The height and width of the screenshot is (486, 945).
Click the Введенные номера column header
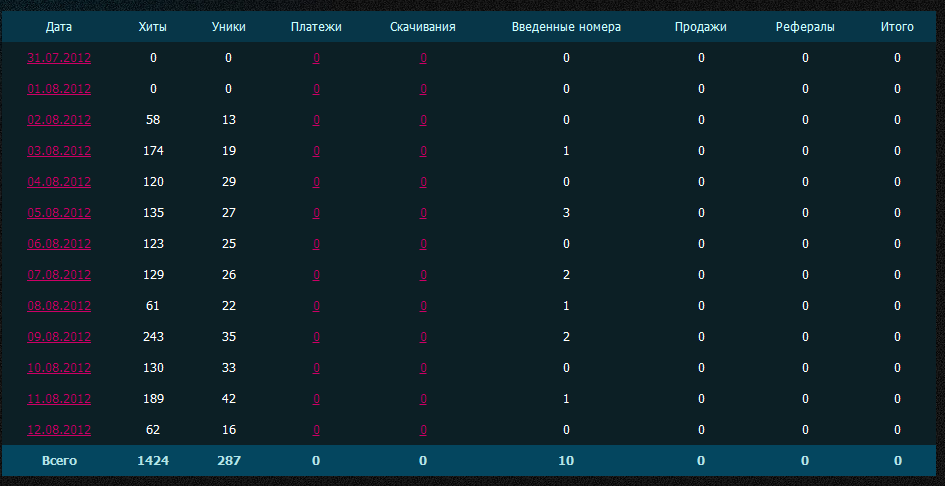tap(566, 27)
